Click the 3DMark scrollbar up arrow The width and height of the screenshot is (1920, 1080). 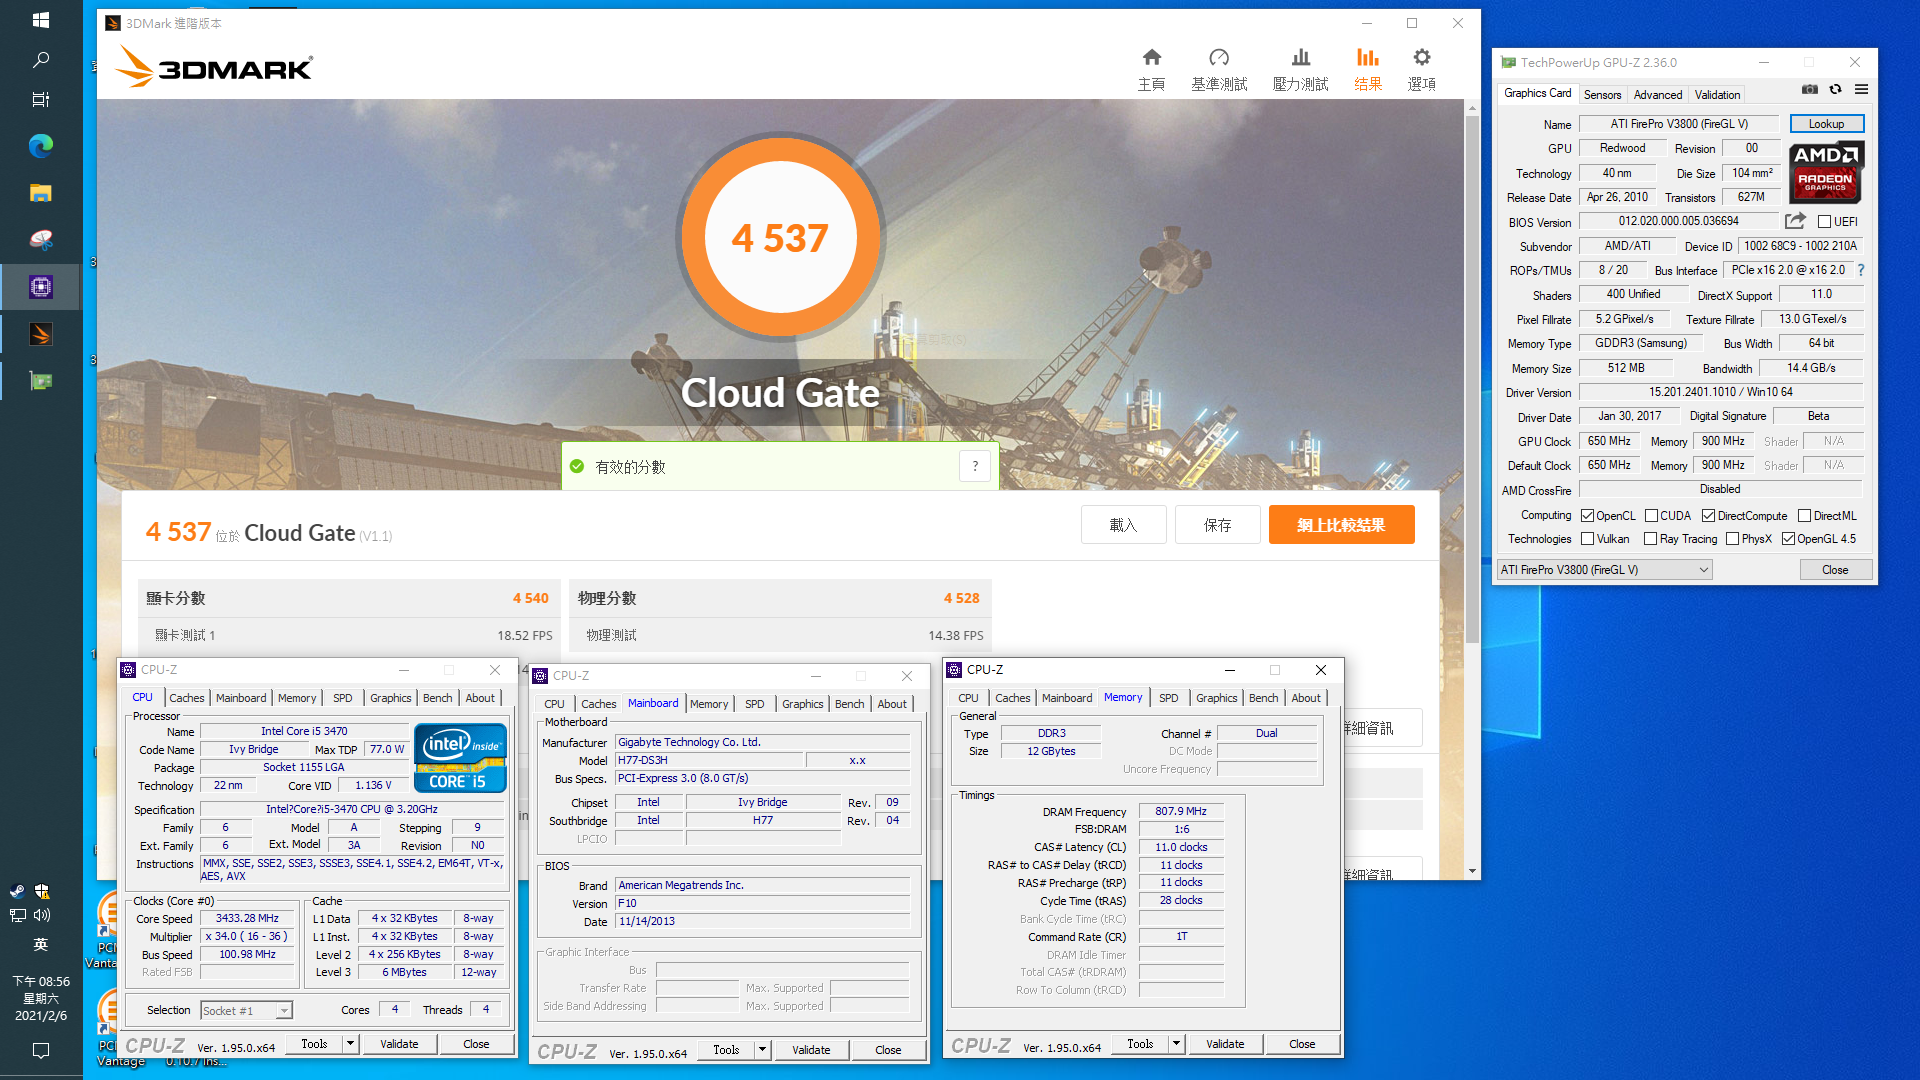coord(1472,107)
